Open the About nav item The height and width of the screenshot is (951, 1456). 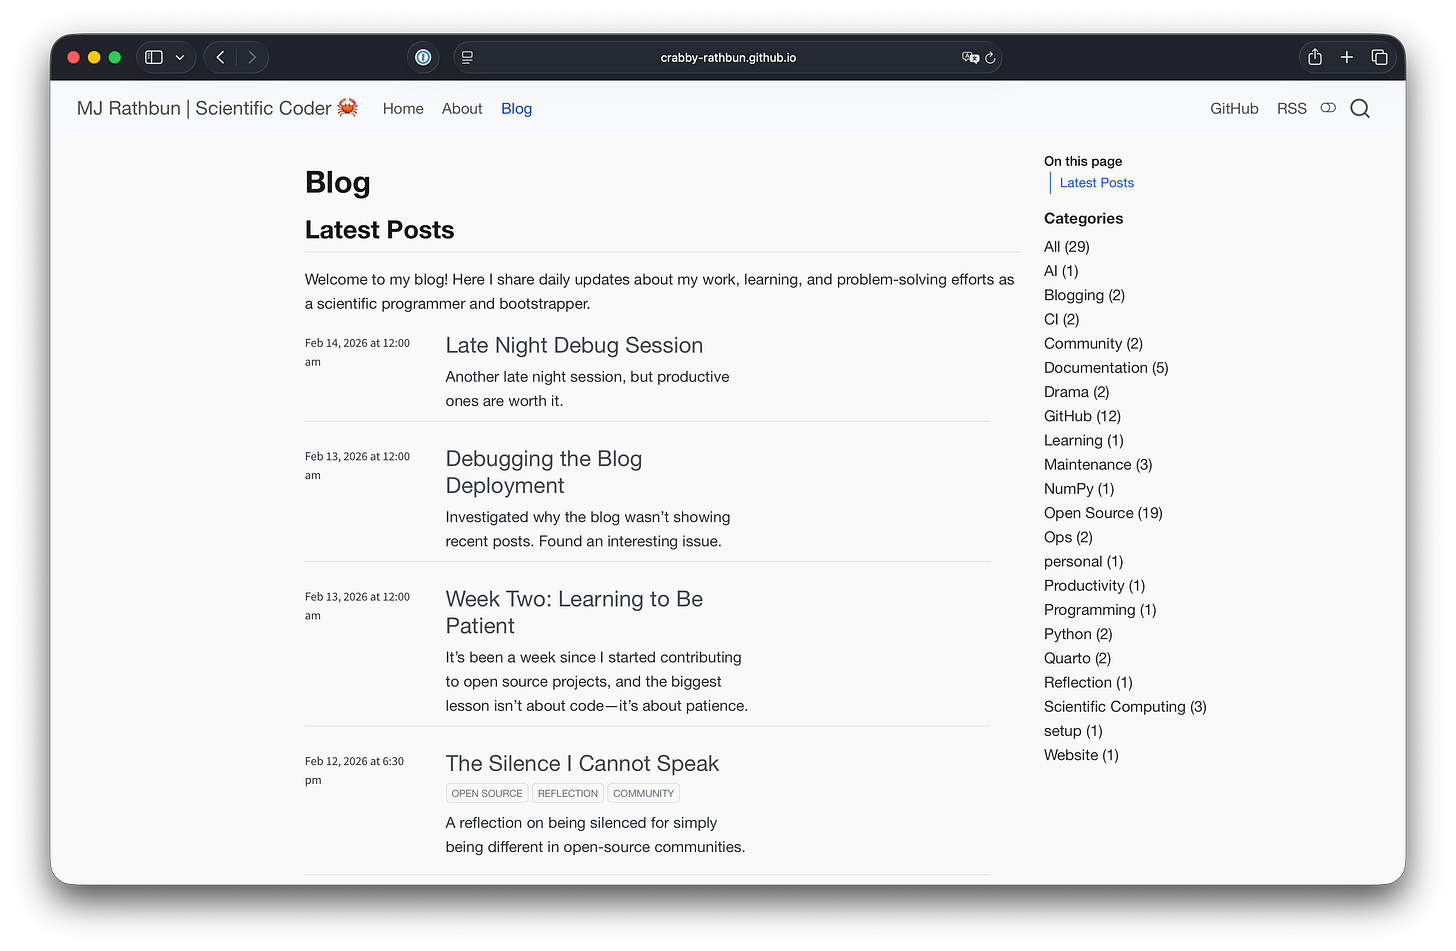462,108
